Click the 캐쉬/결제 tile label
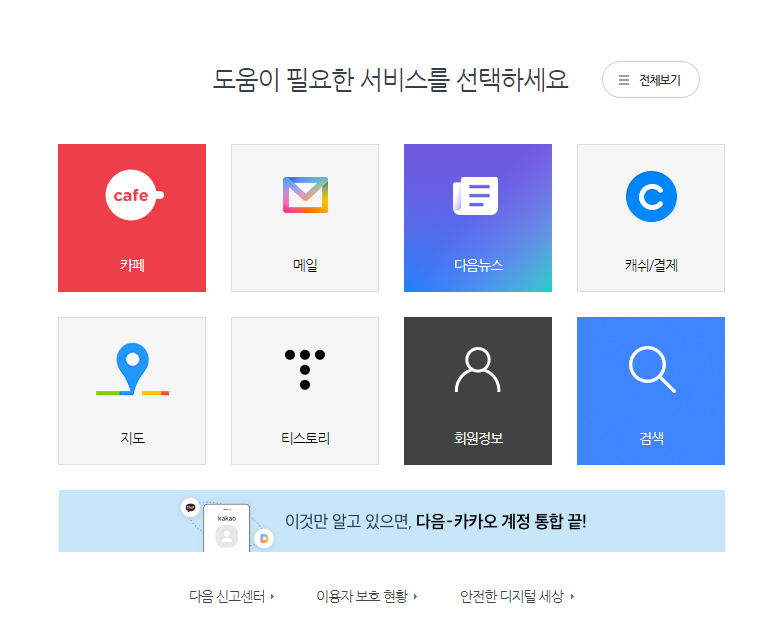Viewport: 768px width, 621px height. click(x=651, y=265)
